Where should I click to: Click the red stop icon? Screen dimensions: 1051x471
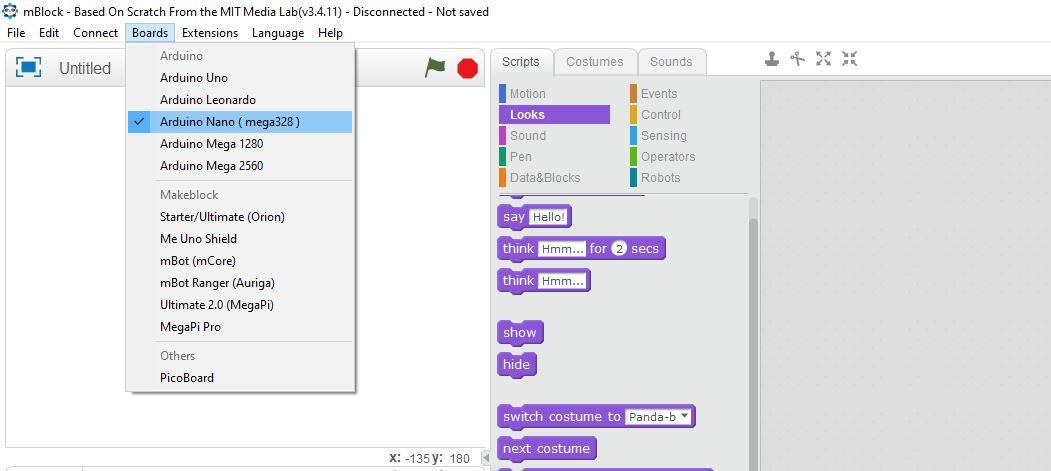tap(467, 68)
